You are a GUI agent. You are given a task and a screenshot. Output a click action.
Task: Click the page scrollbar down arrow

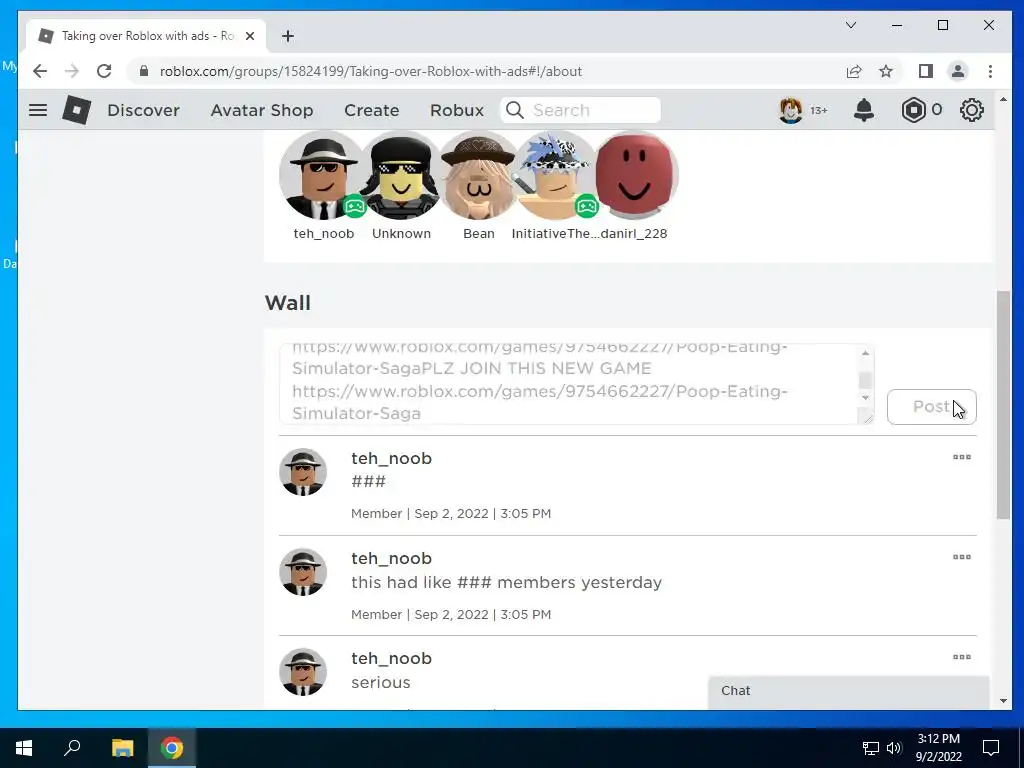pyautogui.click(x=1003, y=701)
